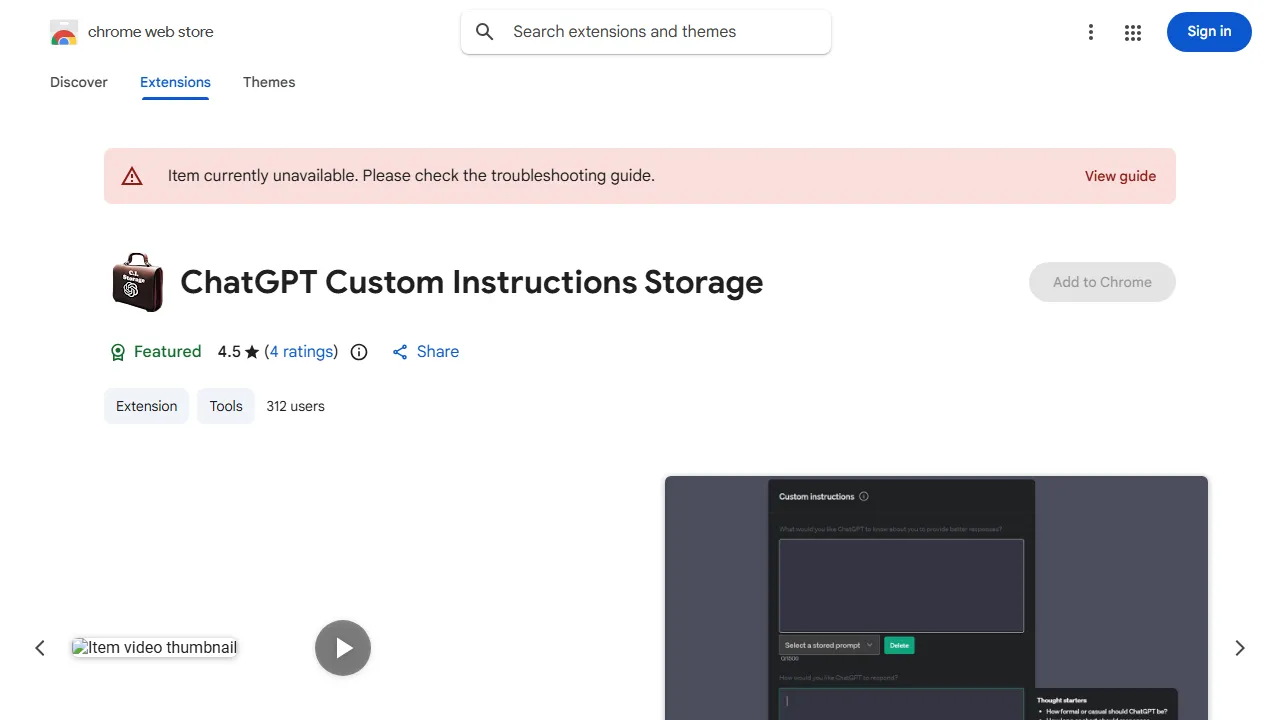Click the search magnifier icon
The height and width of the screenshot is (720, 1280).
click(x=484, y=32)
